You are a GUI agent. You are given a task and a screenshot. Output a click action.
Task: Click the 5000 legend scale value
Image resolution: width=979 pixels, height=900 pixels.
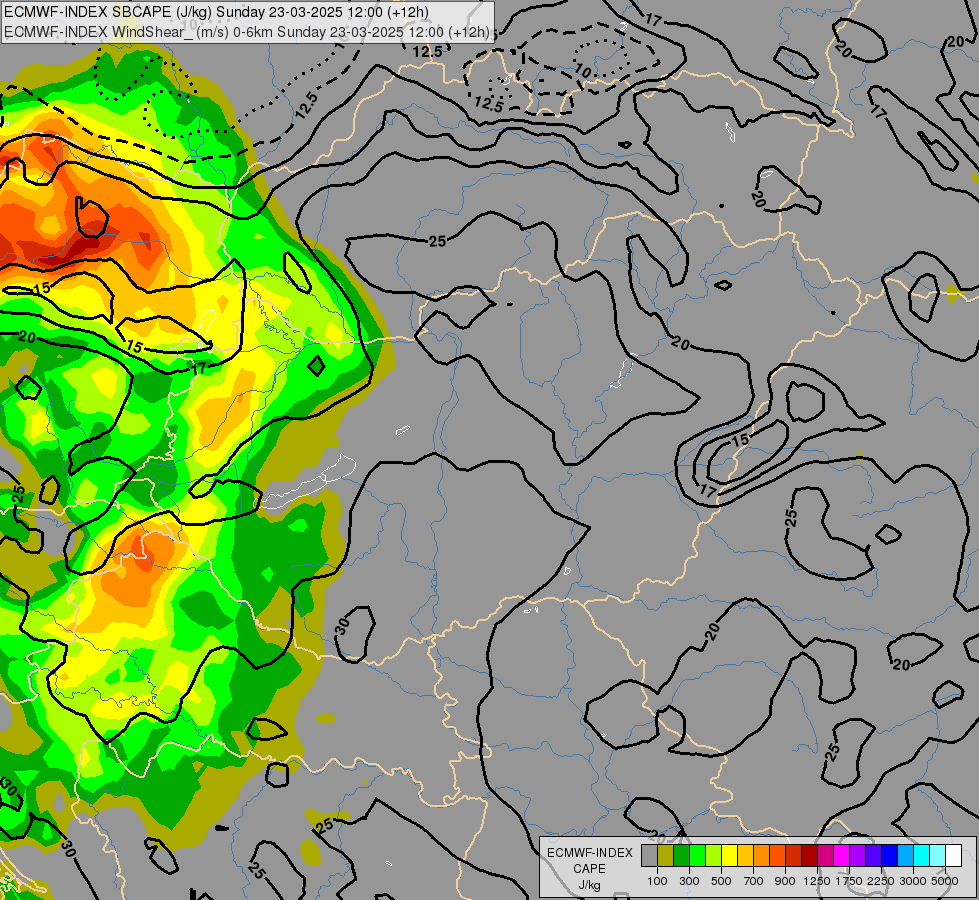click(x=945, y=881)
